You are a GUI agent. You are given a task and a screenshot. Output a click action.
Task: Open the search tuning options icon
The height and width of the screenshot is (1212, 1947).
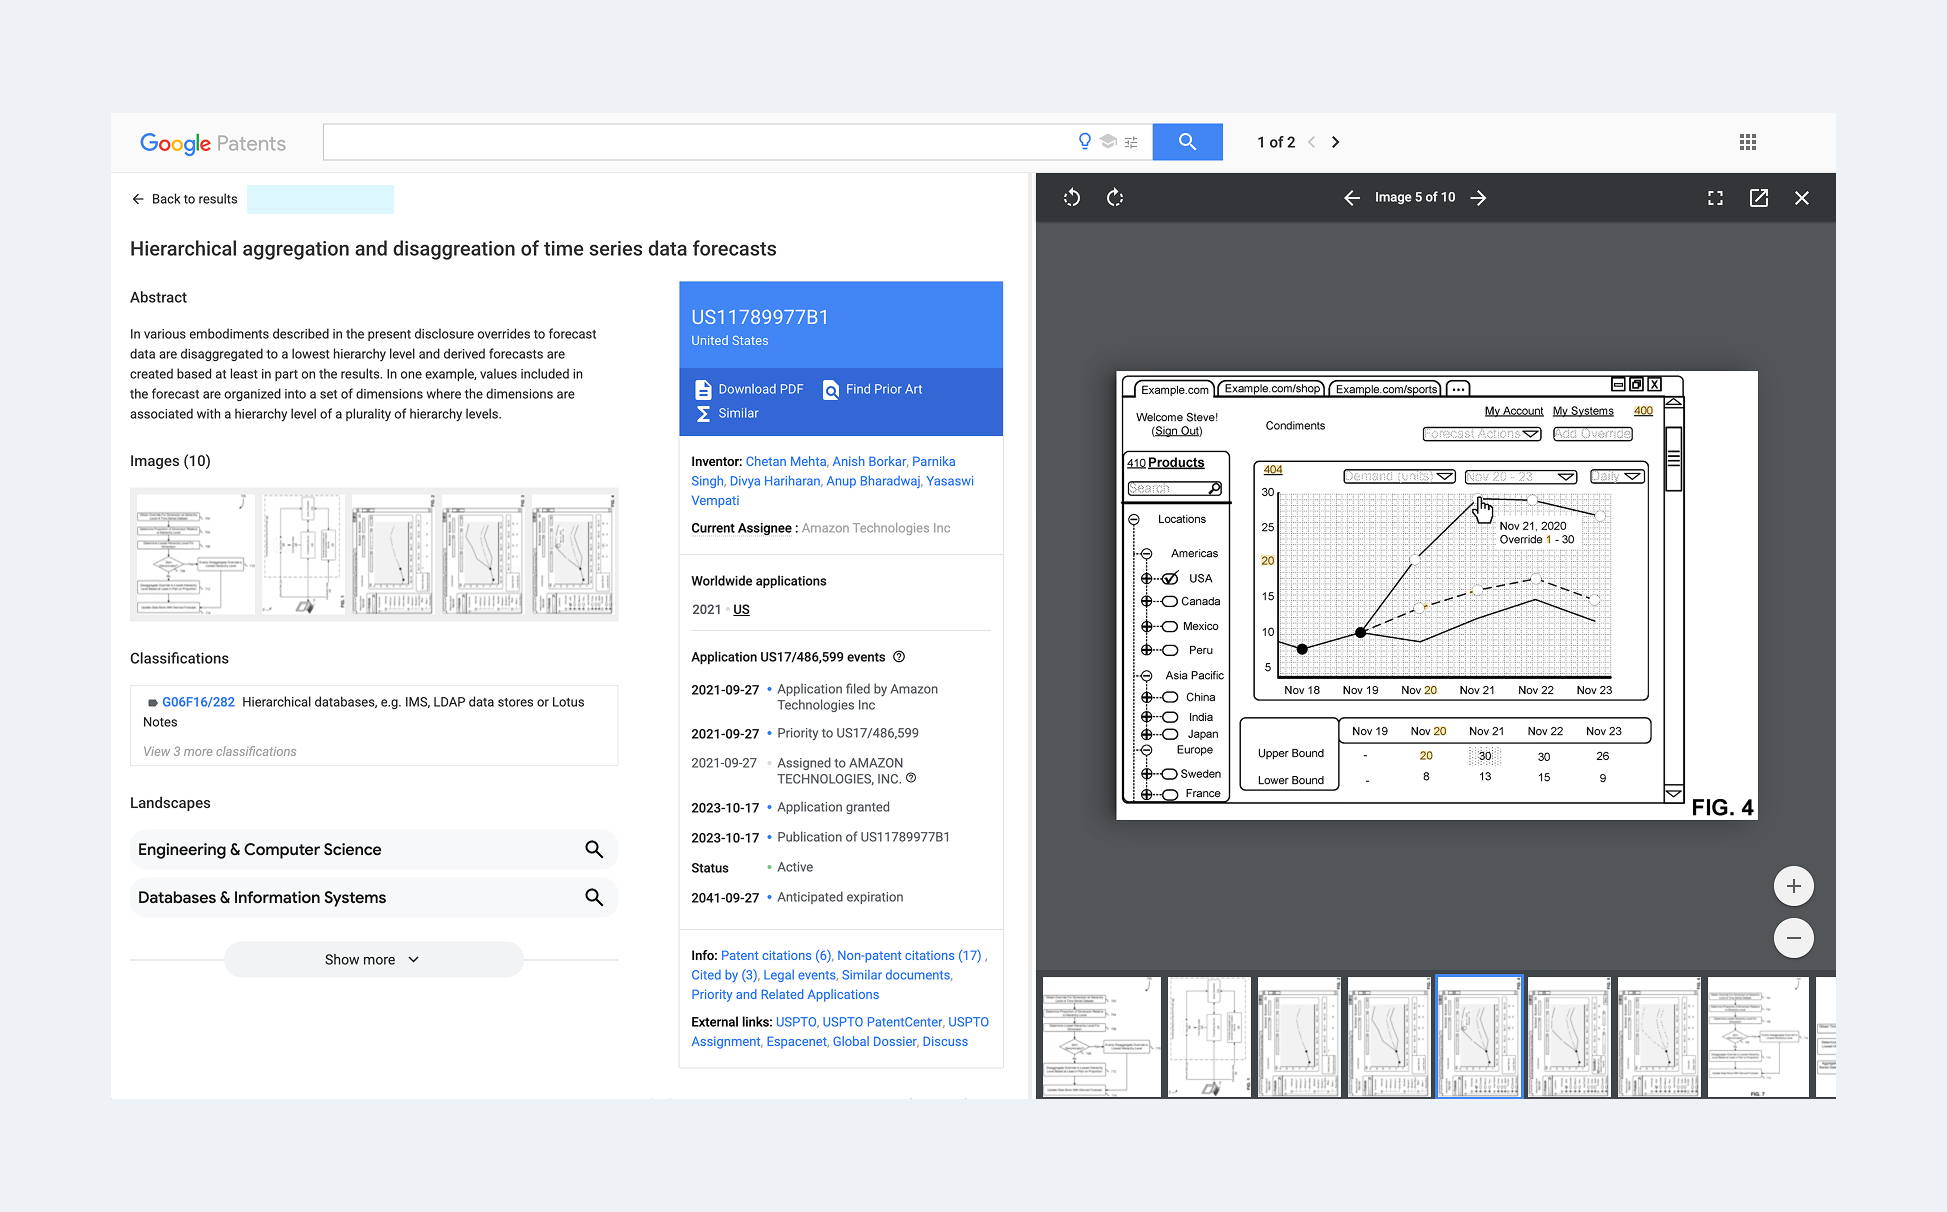[x=1131, y=142]
